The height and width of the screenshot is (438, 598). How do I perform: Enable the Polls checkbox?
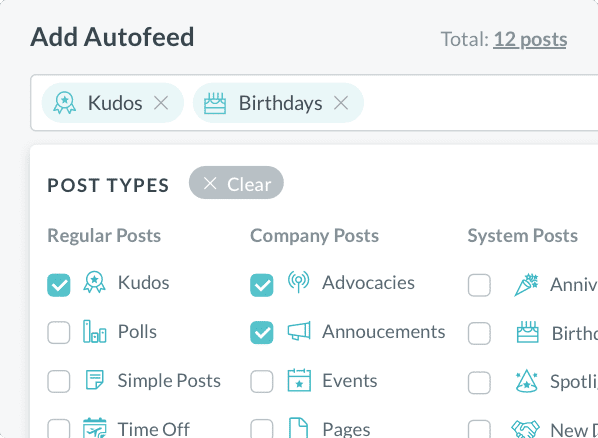coord(59,332)
